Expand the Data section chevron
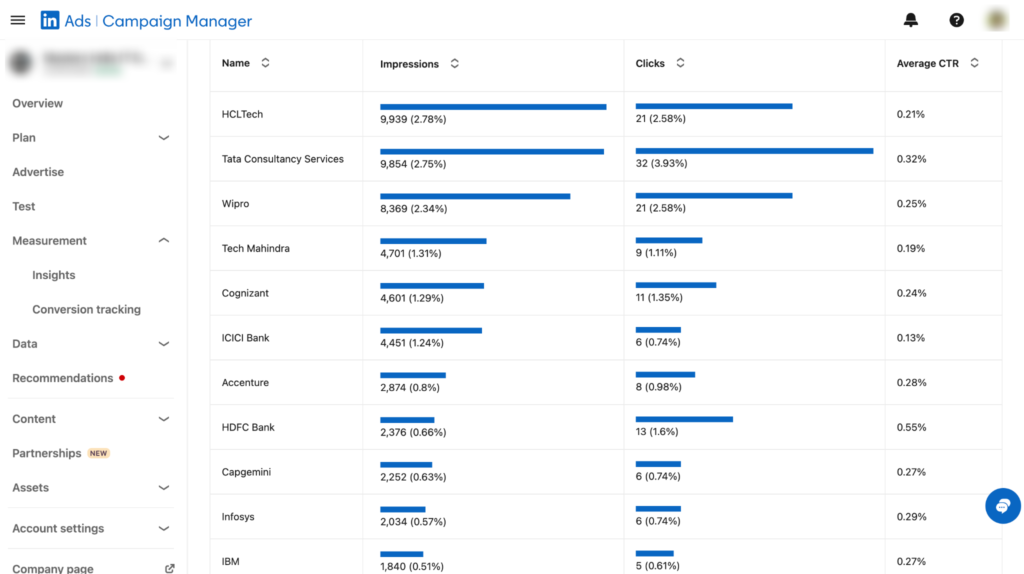Viewport: 1024px width, 574px height. pos(164,343)
